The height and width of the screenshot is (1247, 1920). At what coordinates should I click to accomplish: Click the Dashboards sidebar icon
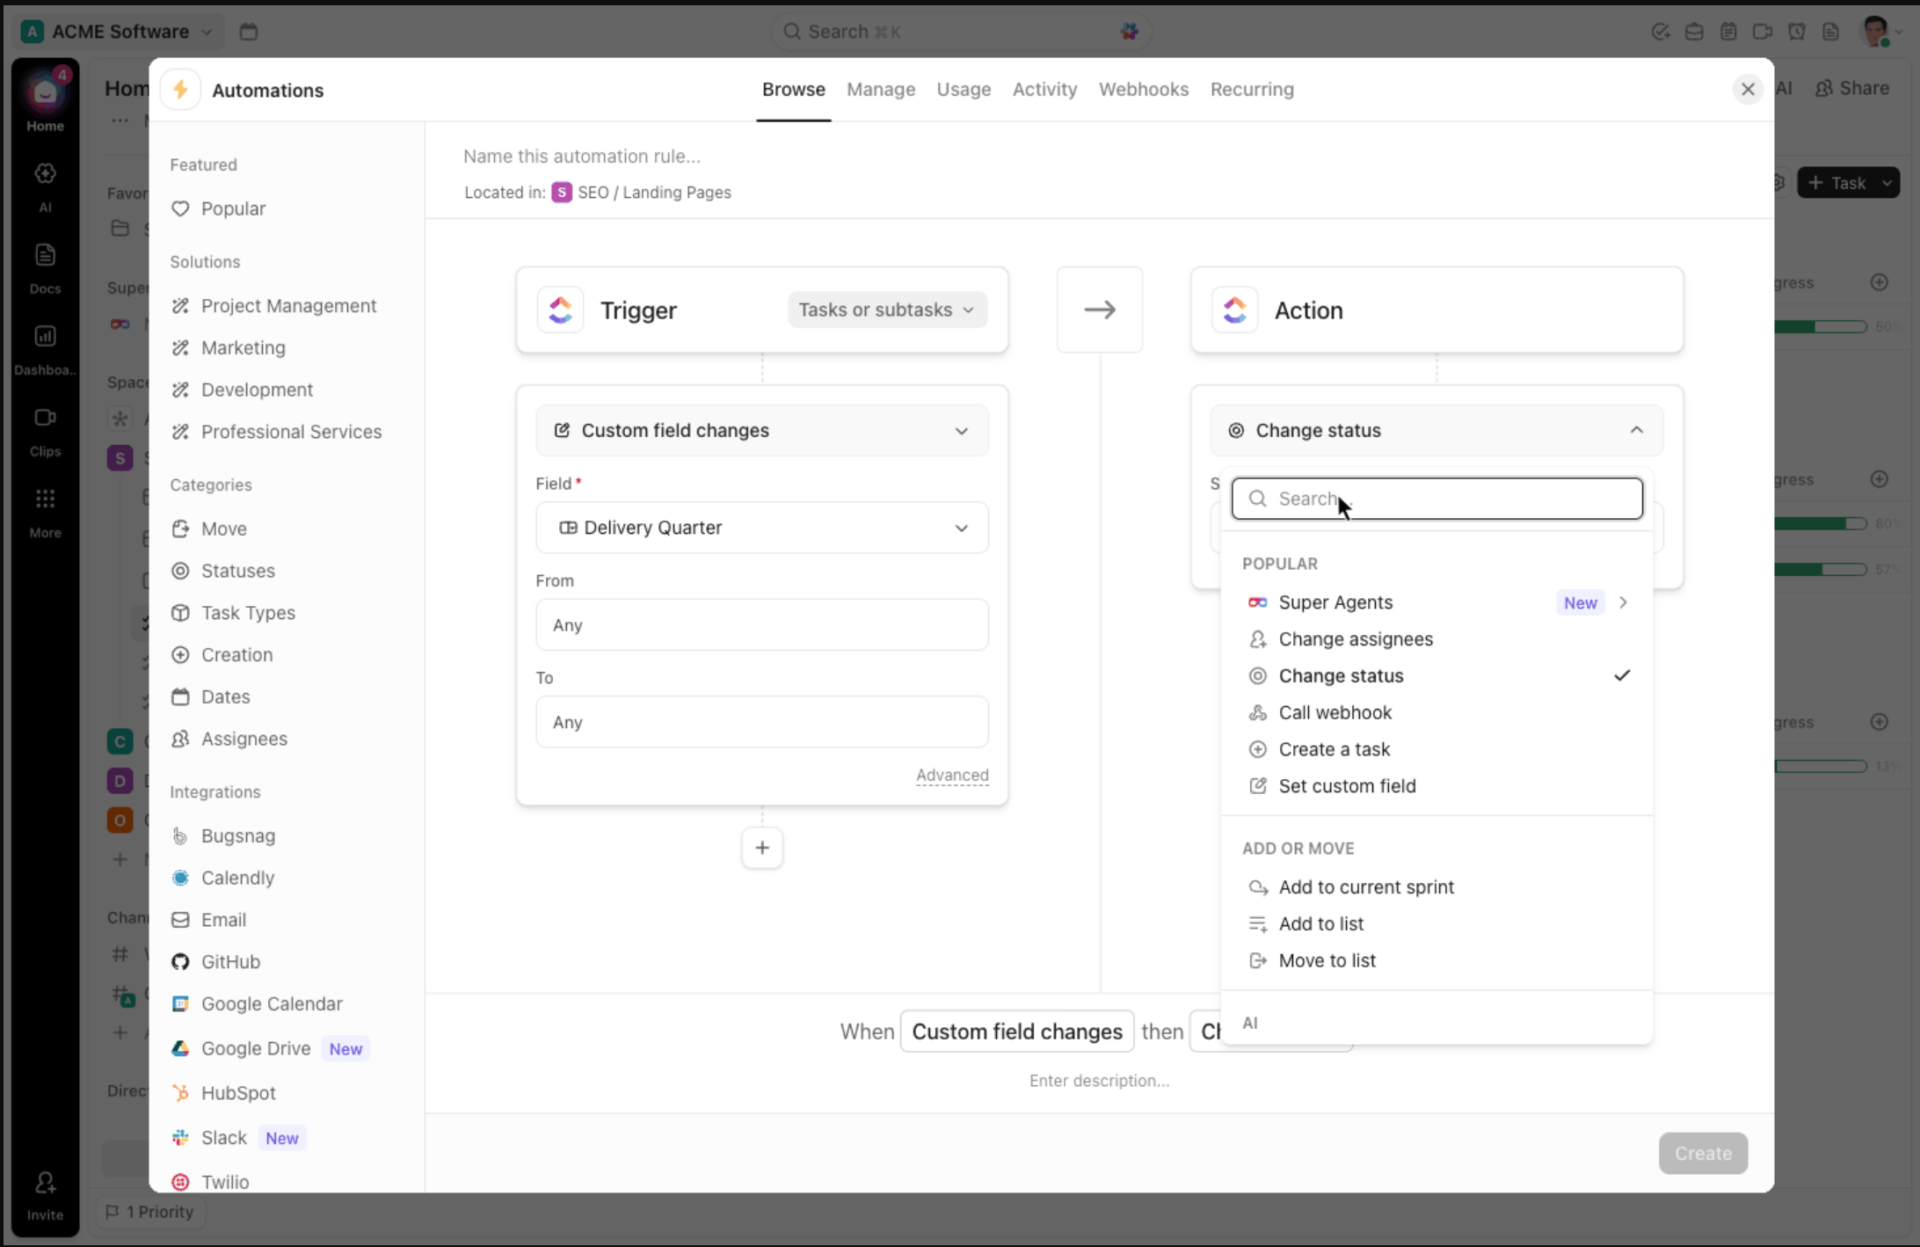pyautogui.click(x=45, y=336)
